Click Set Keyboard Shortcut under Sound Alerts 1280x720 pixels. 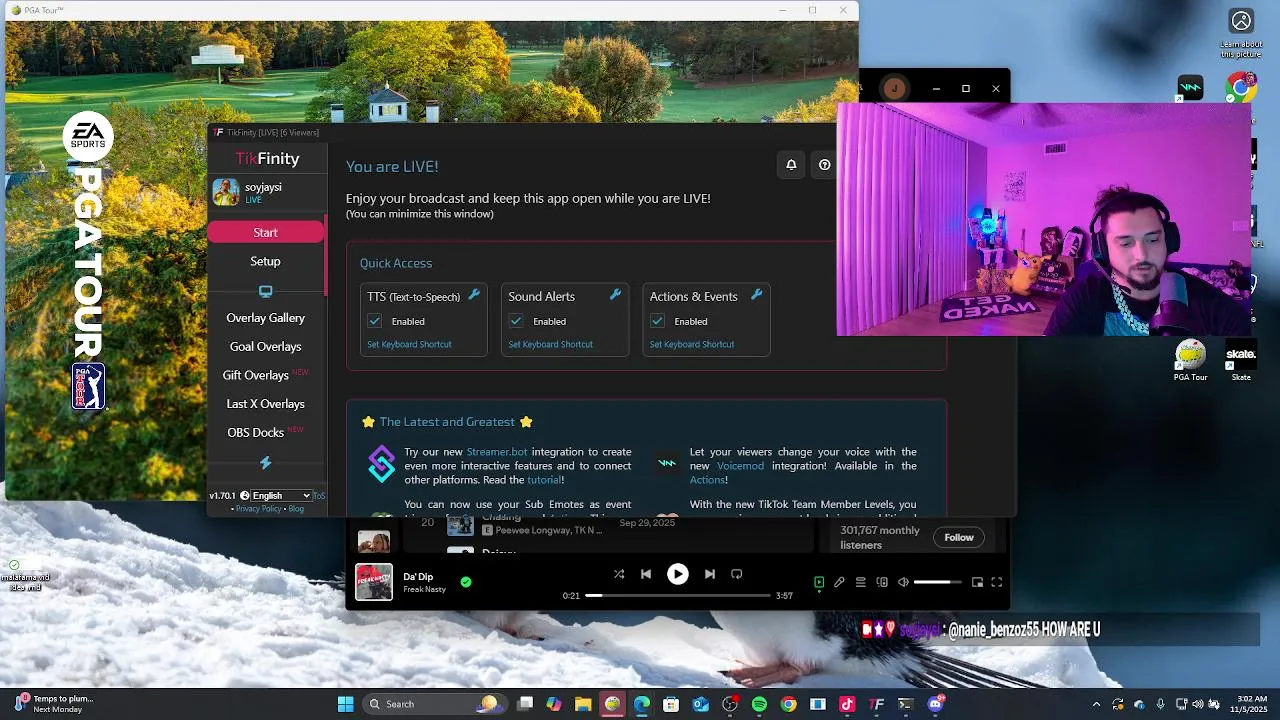click(x=550, y=344)
